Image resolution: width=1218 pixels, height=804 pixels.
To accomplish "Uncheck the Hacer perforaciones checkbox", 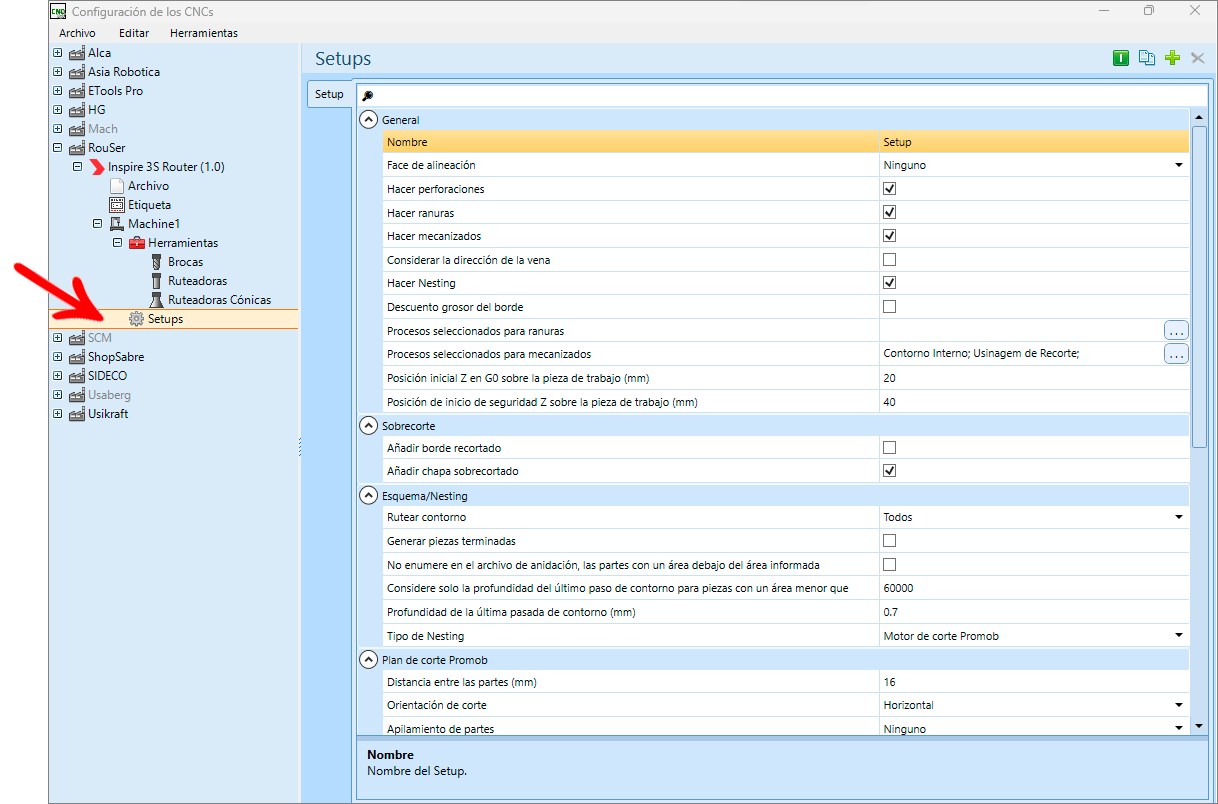I will tap(889, 189).
